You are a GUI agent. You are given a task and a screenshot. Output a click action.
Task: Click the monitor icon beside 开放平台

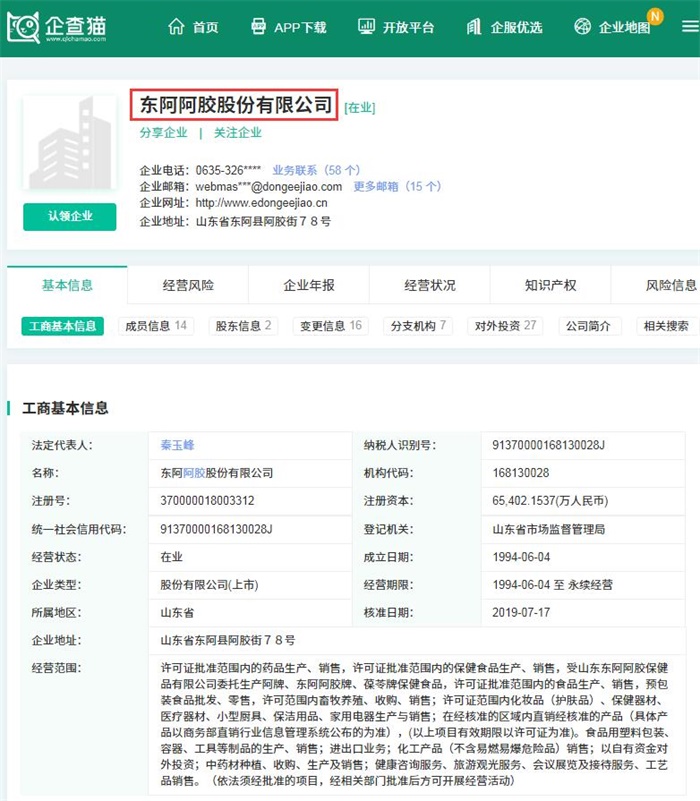(x=366, y=26)
